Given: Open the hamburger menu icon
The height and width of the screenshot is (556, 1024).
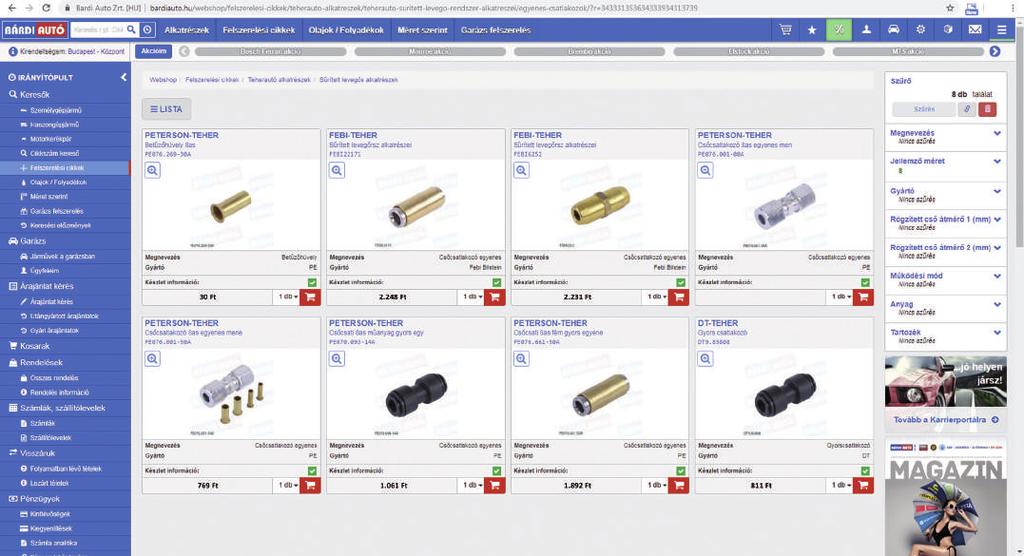Looking at the screenshot, I should click(x=1002, y=30).
